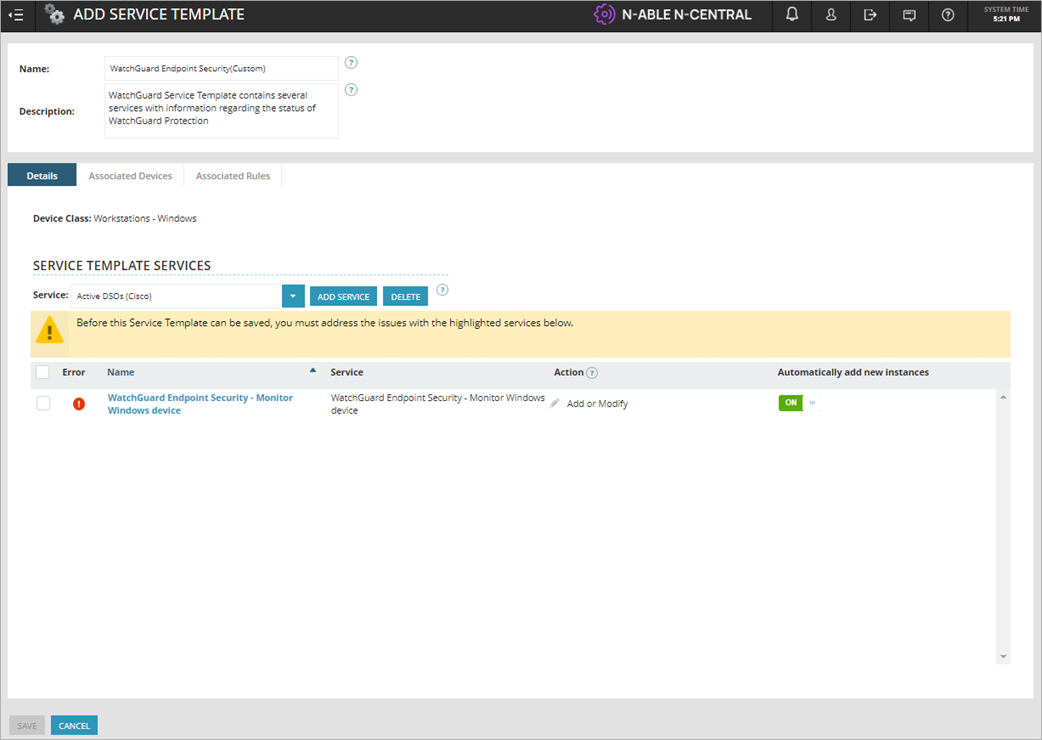This screenshot has width=1042, height=740.
Task: Turn off automatically add new instances toggle
Action: click(x=791, y=403)
